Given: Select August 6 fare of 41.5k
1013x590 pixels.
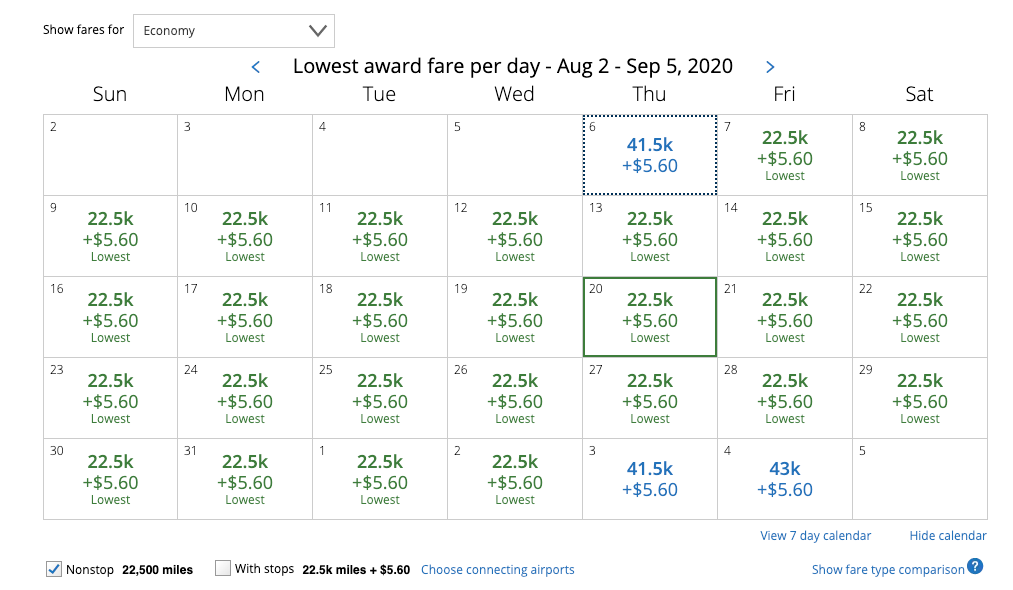Looking at the screenshot, I should pos(650,155).
